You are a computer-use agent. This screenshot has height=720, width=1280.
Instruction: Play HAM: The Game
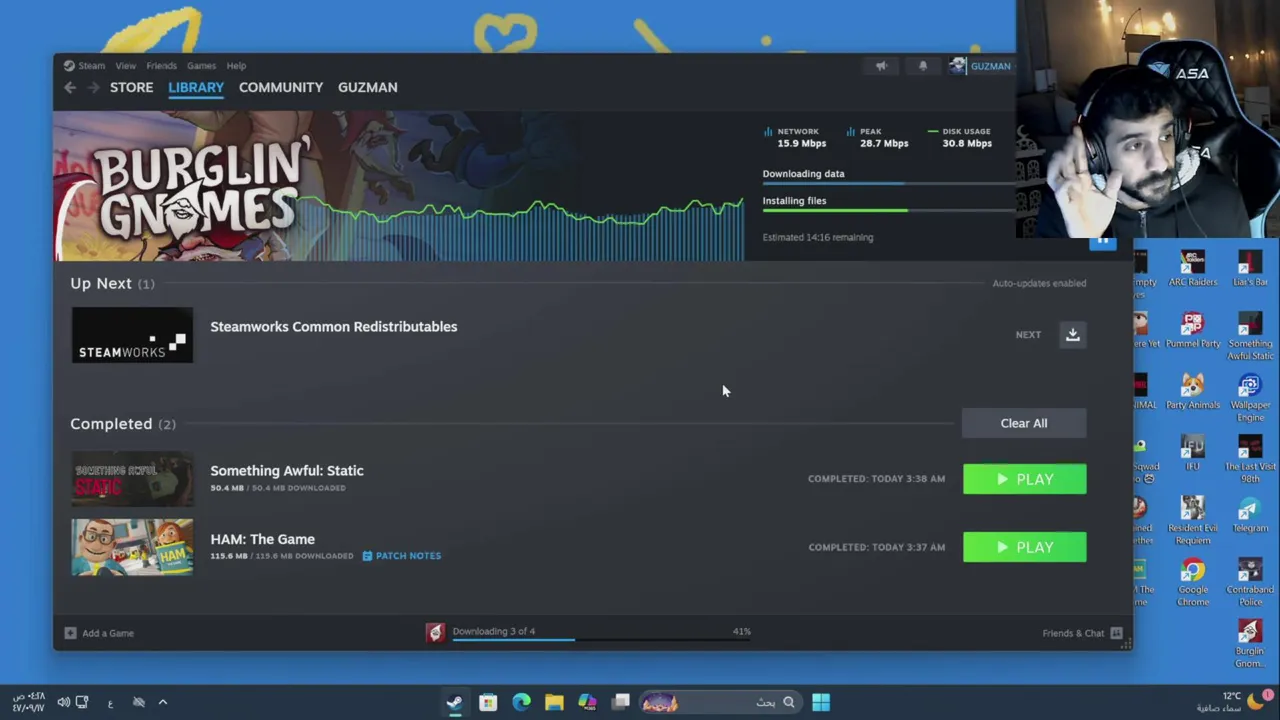point(1024,547)
